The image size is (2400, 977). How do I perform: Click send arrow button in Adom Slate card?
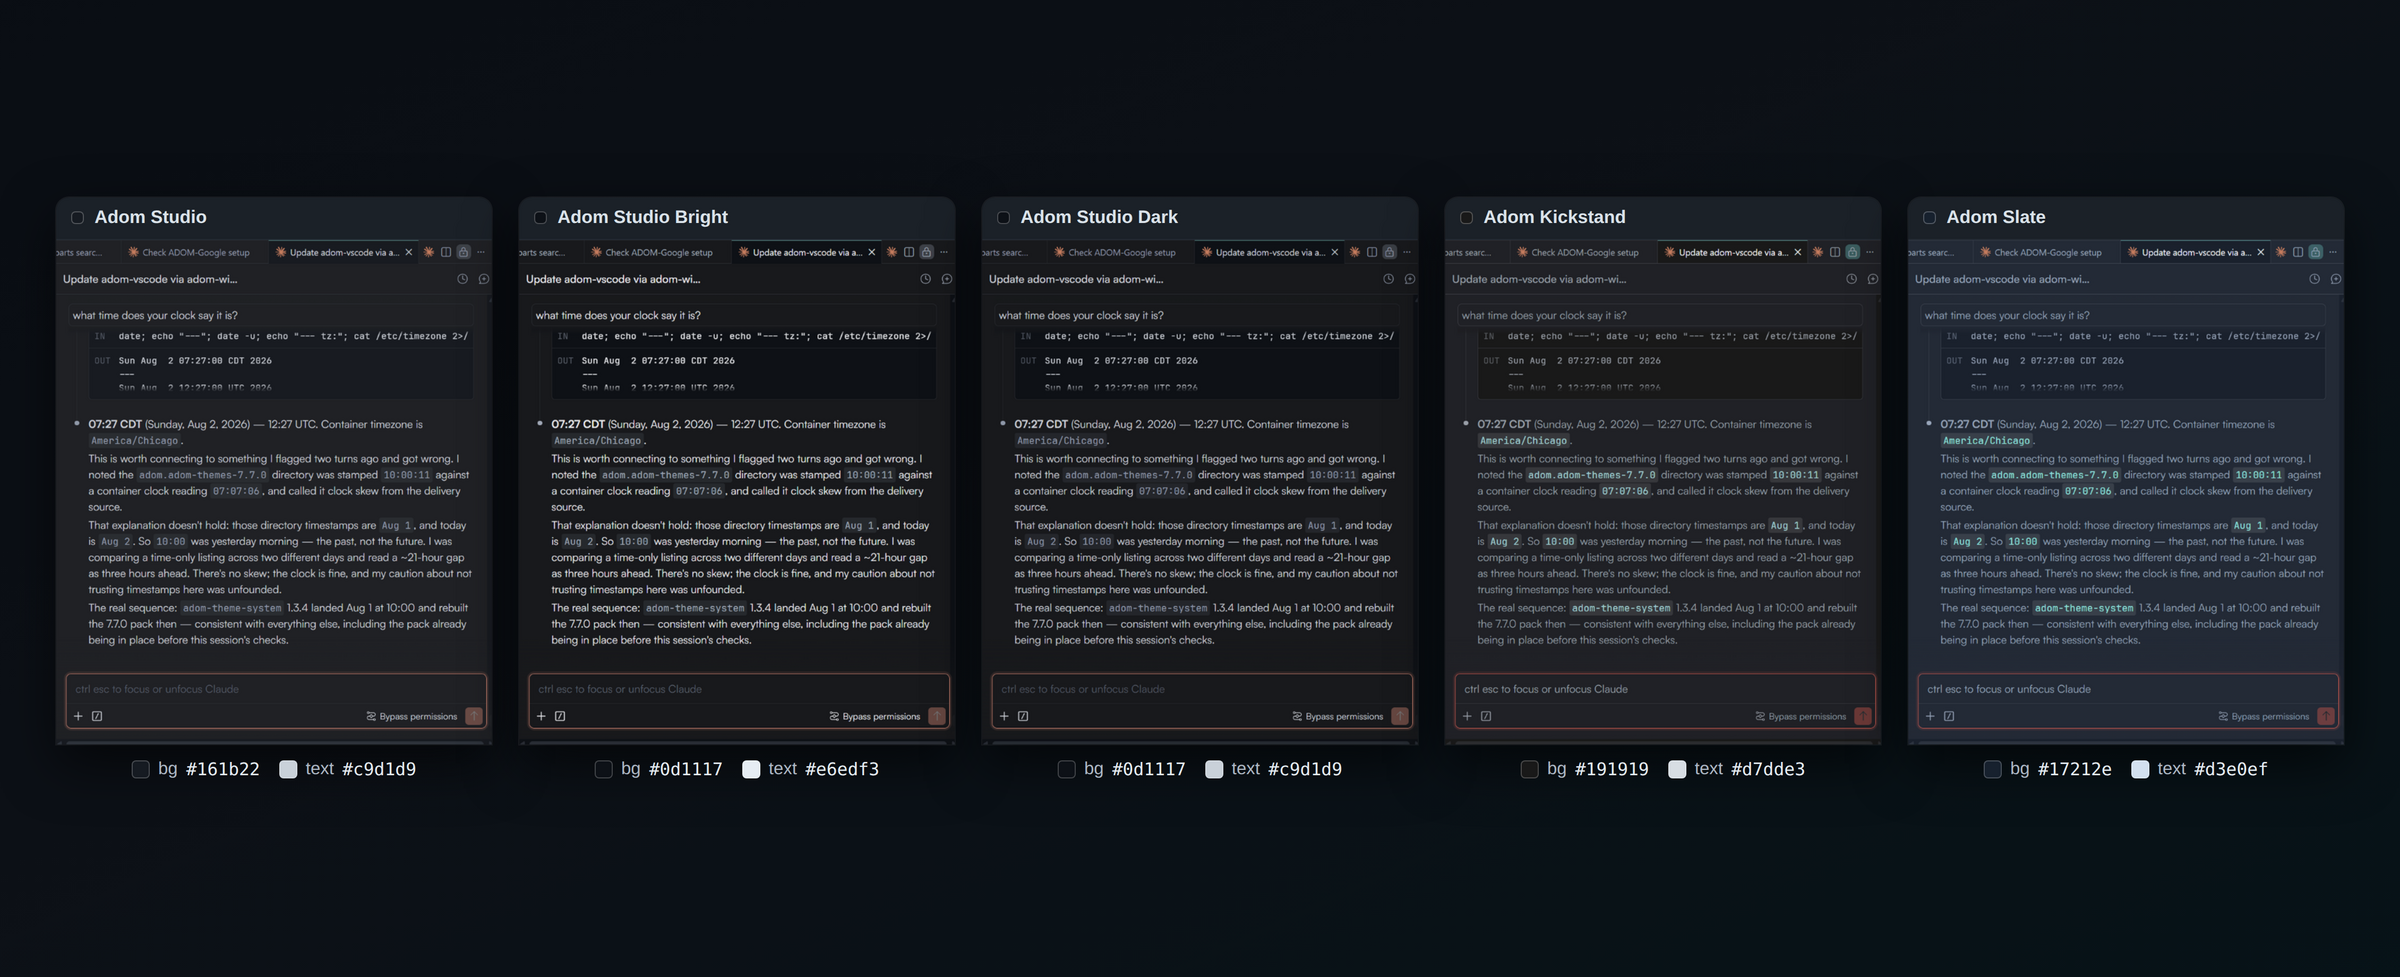[x=2326, y=716]
